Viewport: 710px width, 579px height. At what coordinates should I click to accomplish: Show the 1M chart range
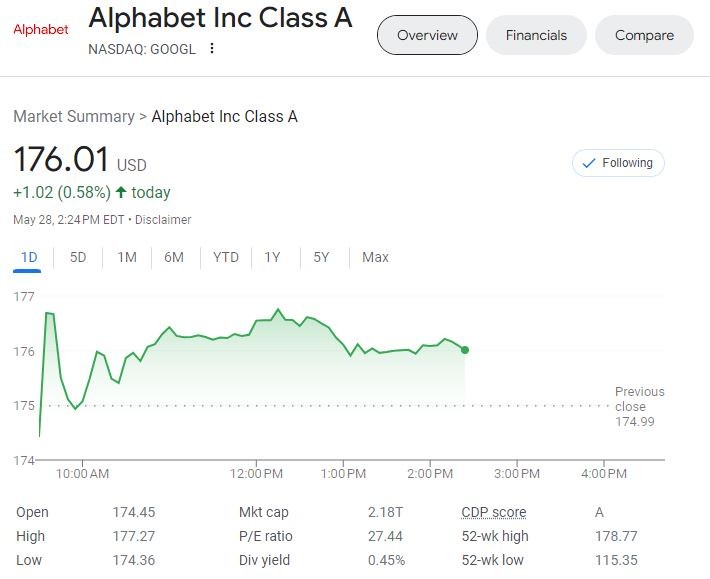tap(127, 257)
